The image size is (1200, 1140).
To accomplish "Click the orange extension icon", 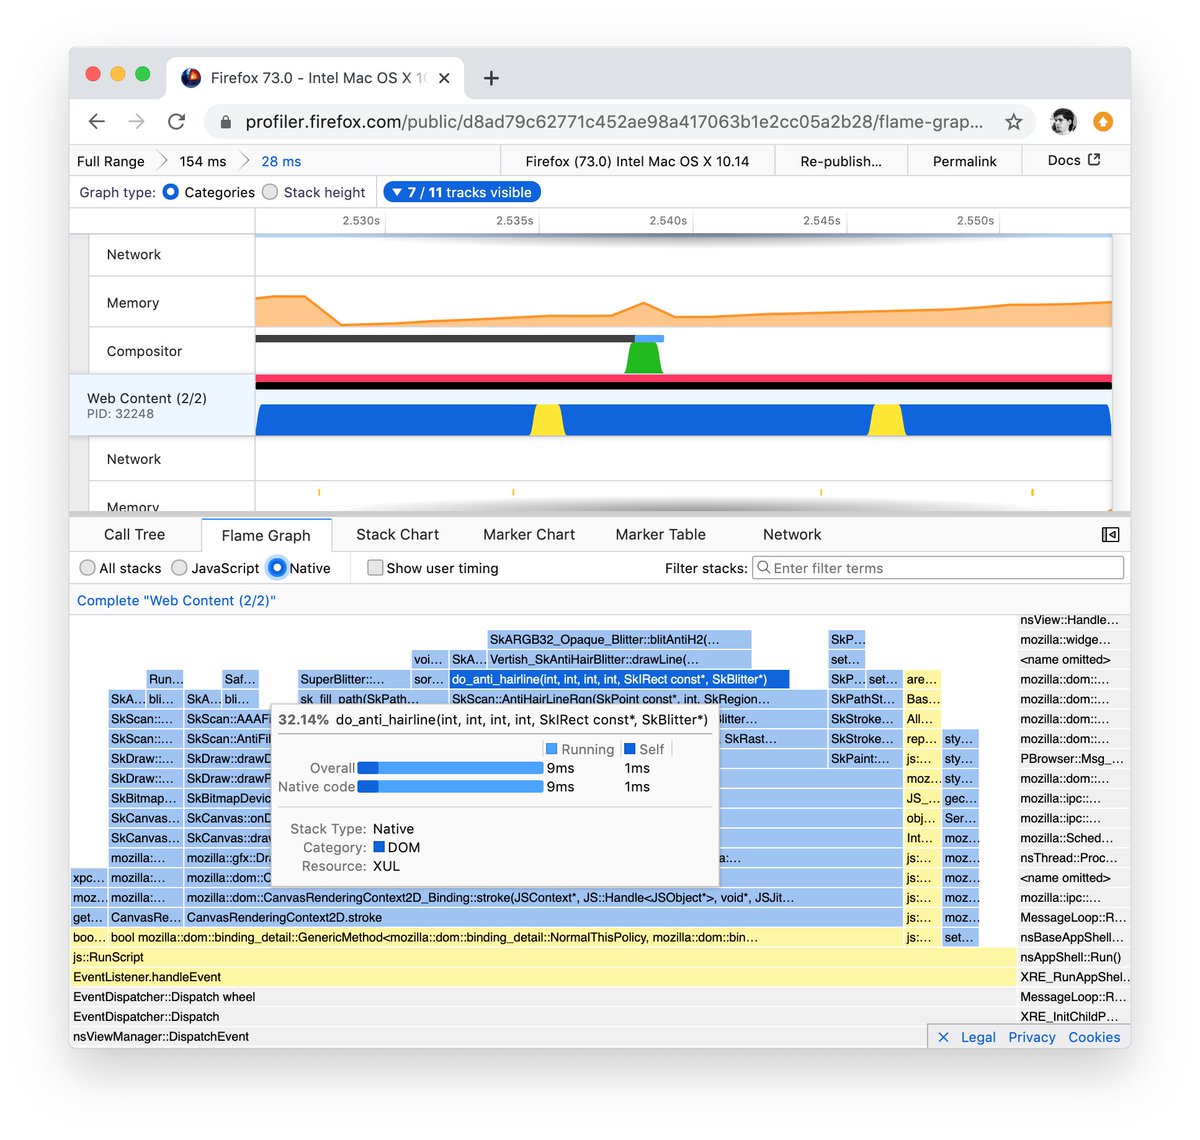I will (x=1103, y=121).
